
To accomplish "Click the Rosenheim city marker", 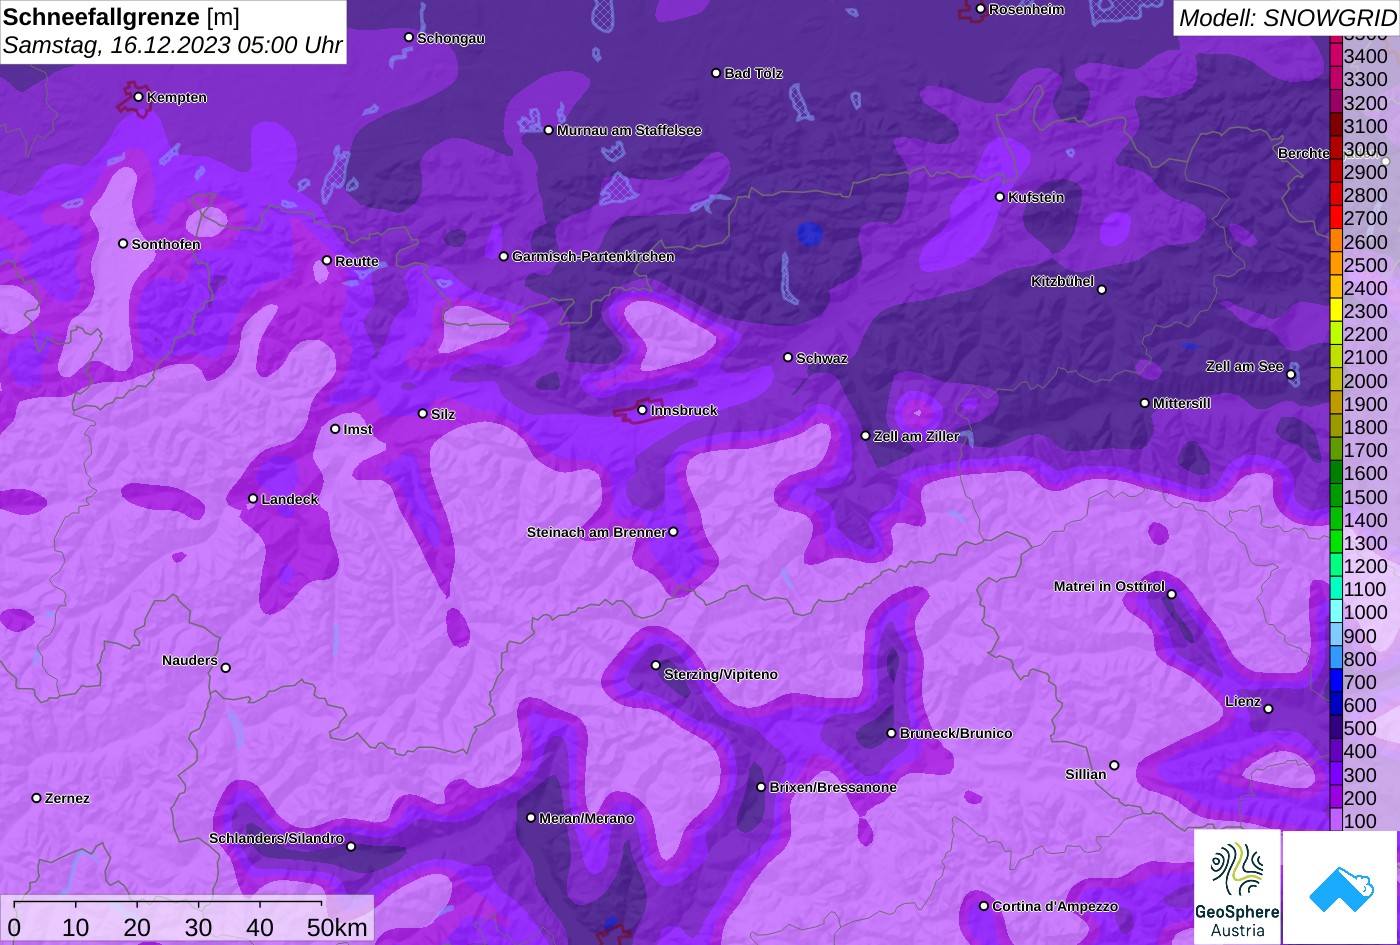I will [980, 9].
